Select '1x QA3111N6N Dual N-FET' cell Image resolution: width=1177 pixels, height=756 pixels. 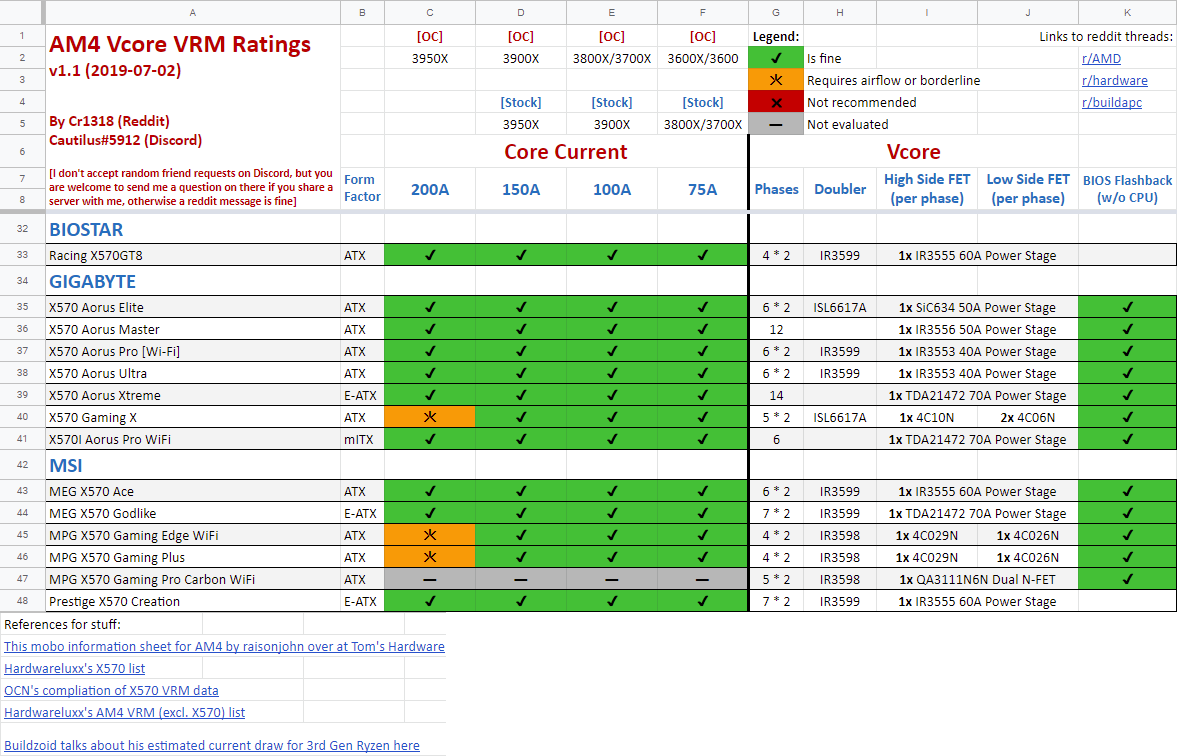click(977, 579)
